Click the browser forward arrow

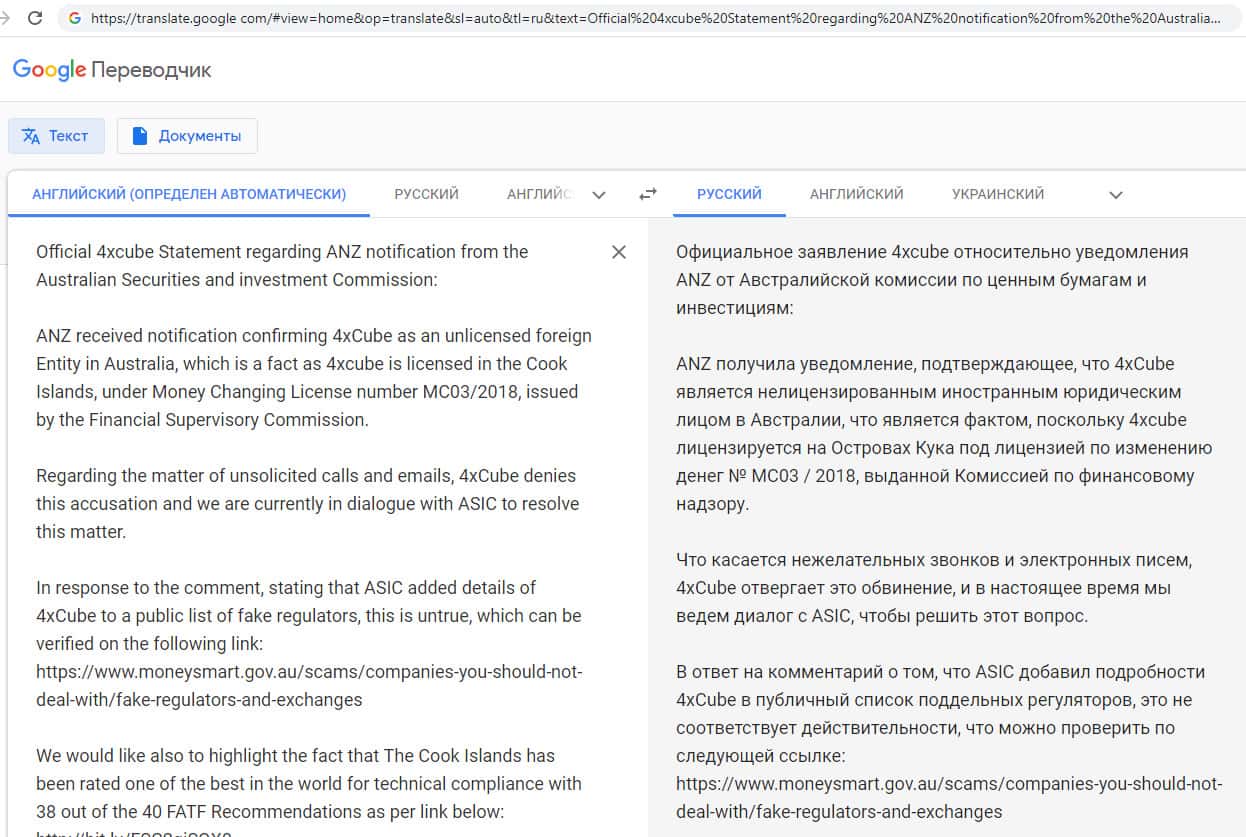click(x=6, y=18)
